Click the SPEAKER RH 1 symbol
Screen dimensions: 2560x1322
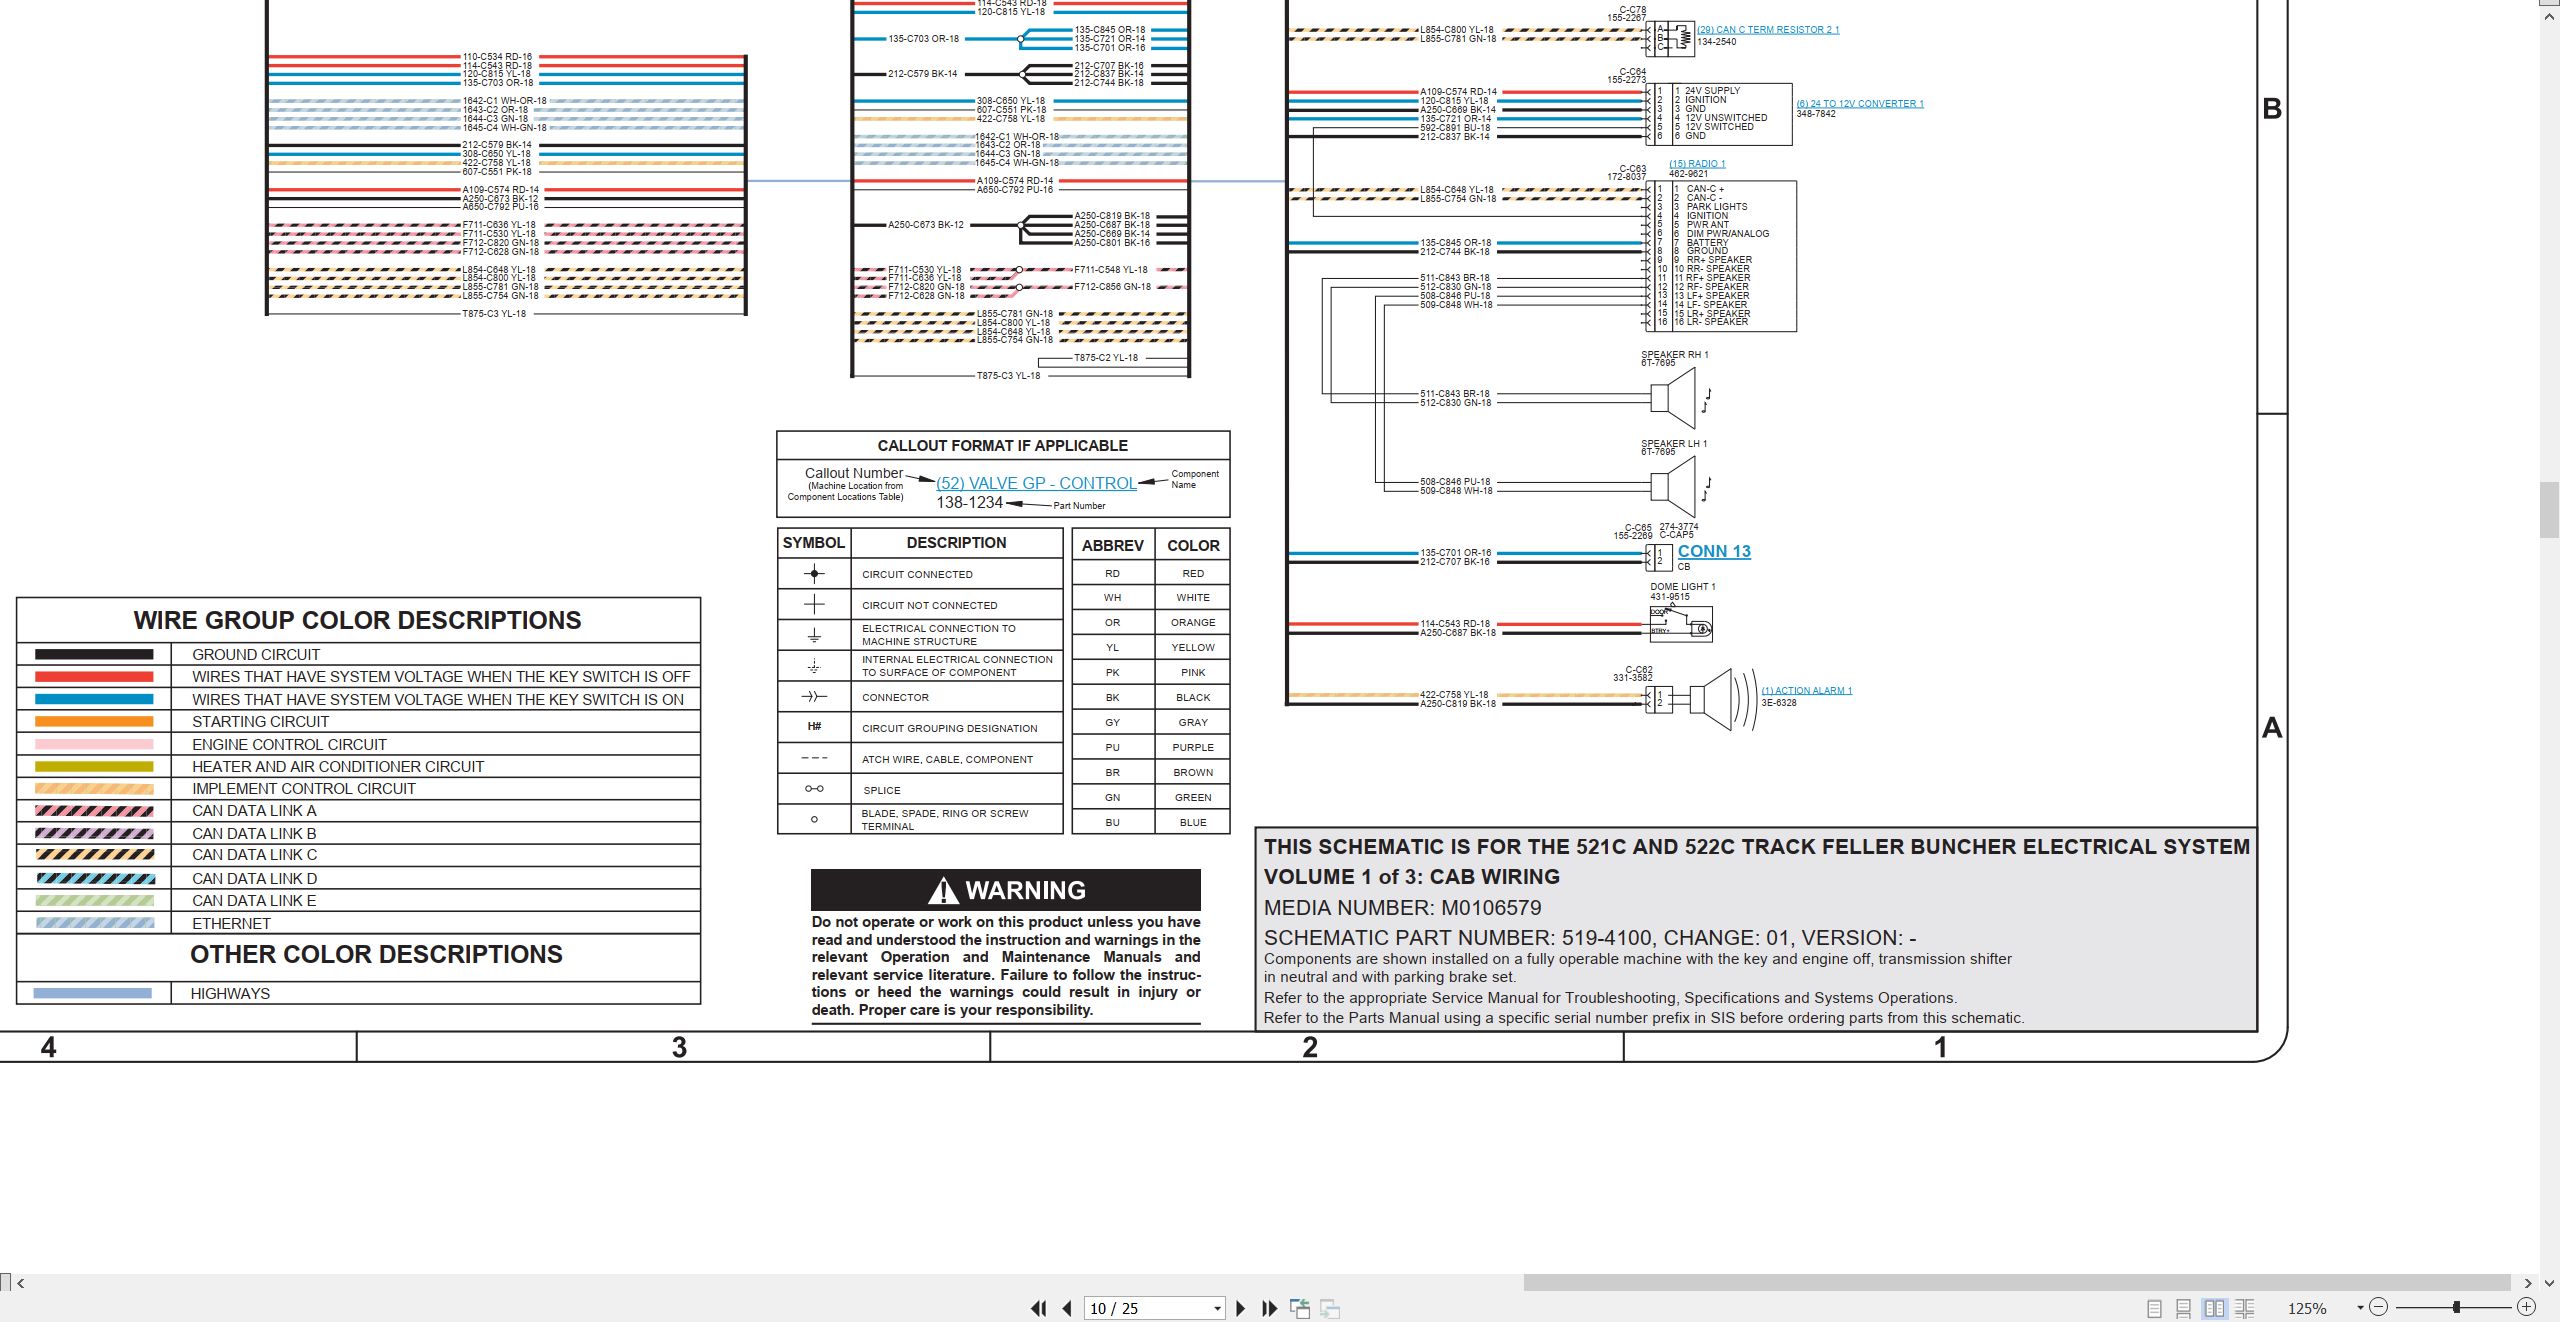[1675, 398]
